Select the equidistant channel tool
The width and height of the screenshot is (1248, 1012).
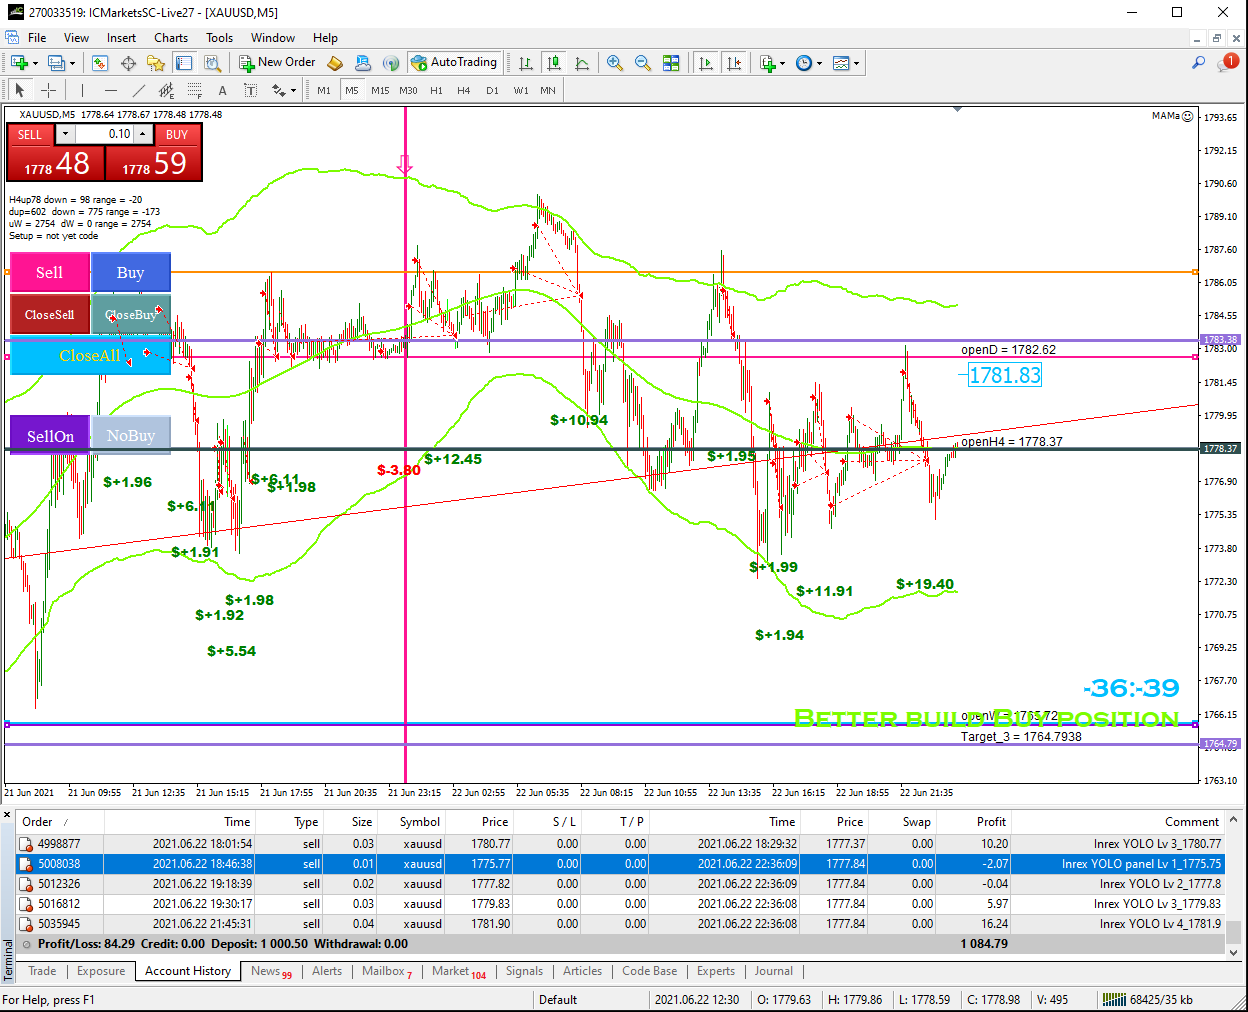167,90
